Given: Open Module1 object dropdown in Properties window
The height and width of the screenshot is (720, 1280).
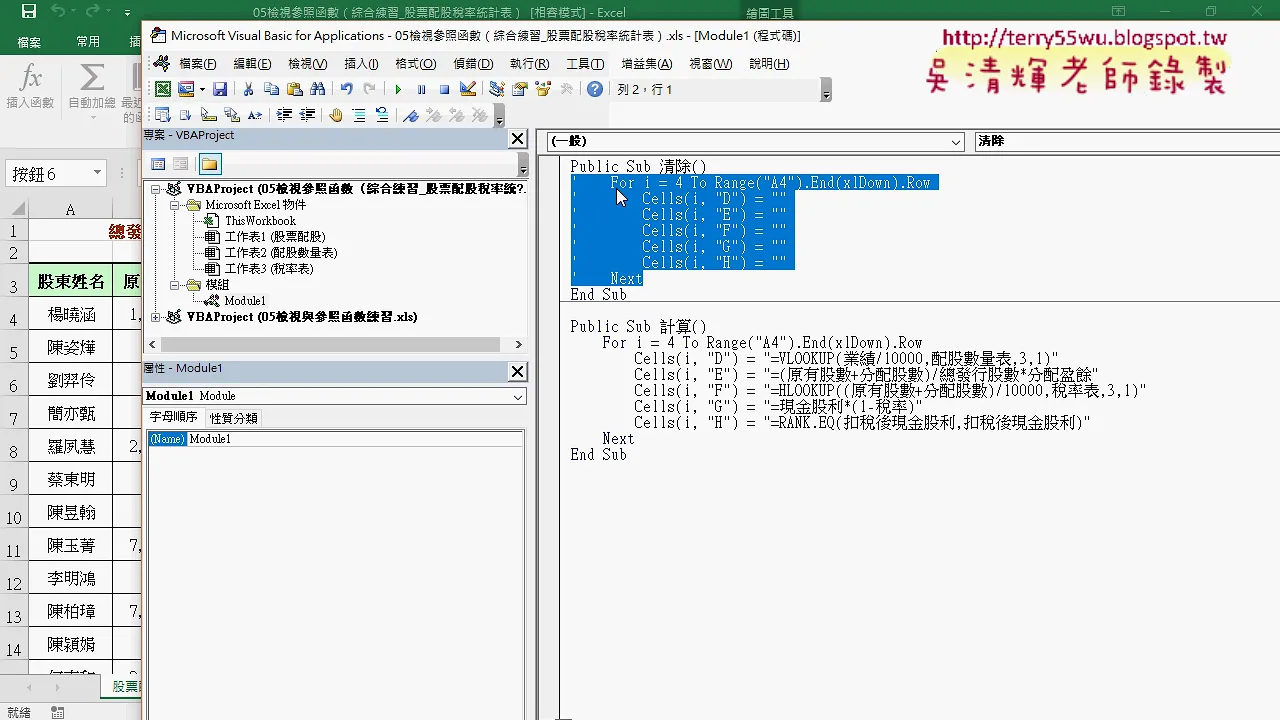Looking at the screenshot, I should click(518, 397).
